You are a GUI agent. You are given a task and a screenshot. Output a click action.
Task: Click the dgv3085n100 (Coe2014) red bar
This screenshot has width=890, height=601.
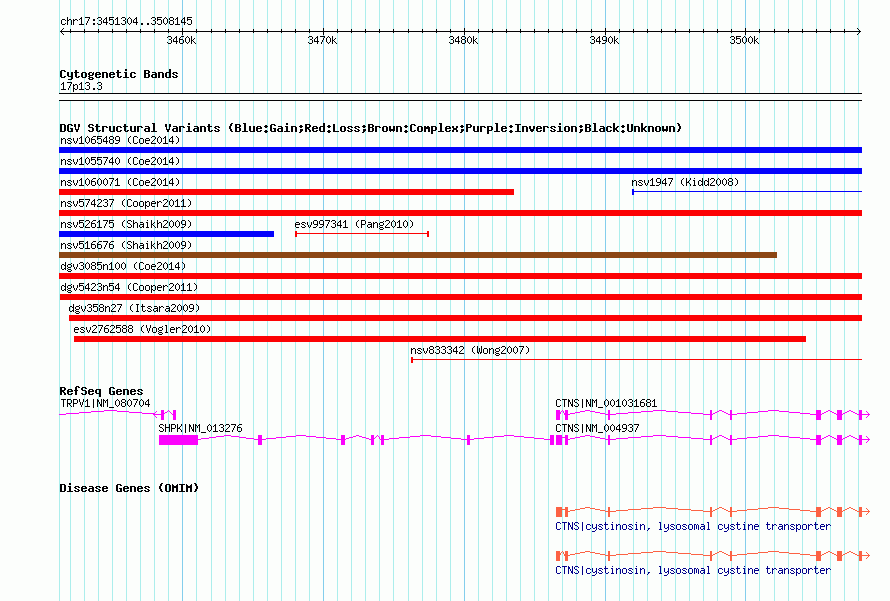coord(460,276)
